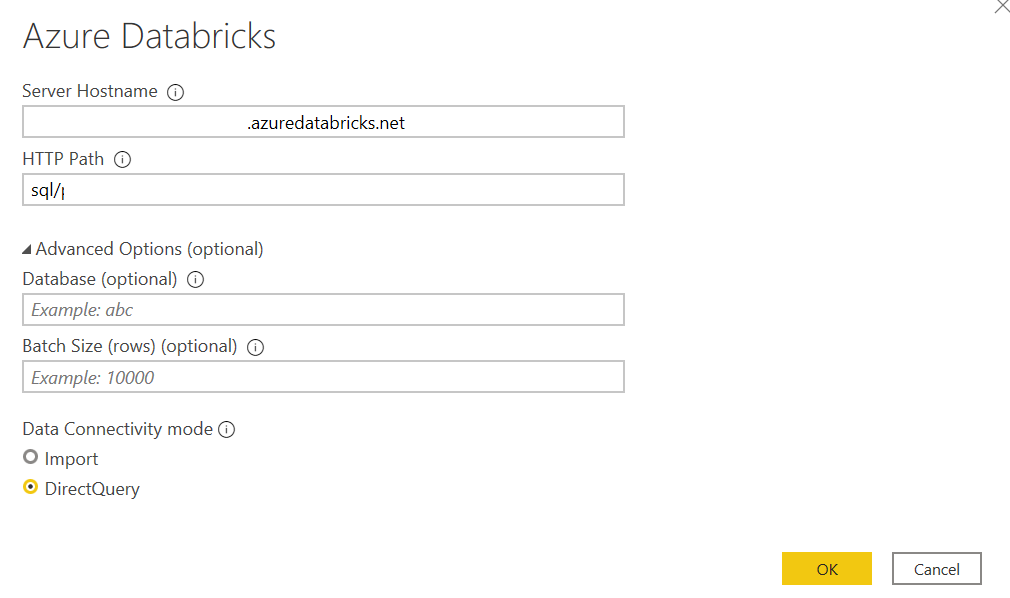Click the Batch Size (rows) (optional) label

pyautogui.click(x=129, y=347)
